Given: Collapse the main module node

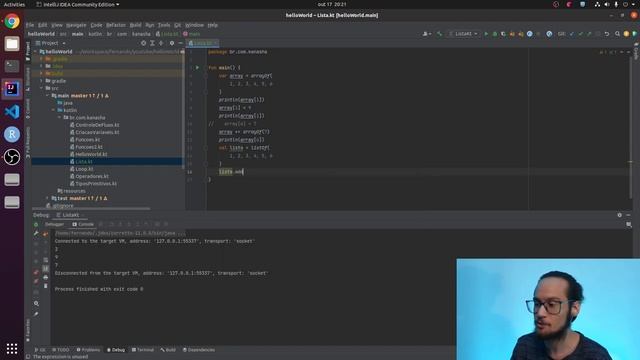Looking at the screenshot, I should tap(47, 96).
